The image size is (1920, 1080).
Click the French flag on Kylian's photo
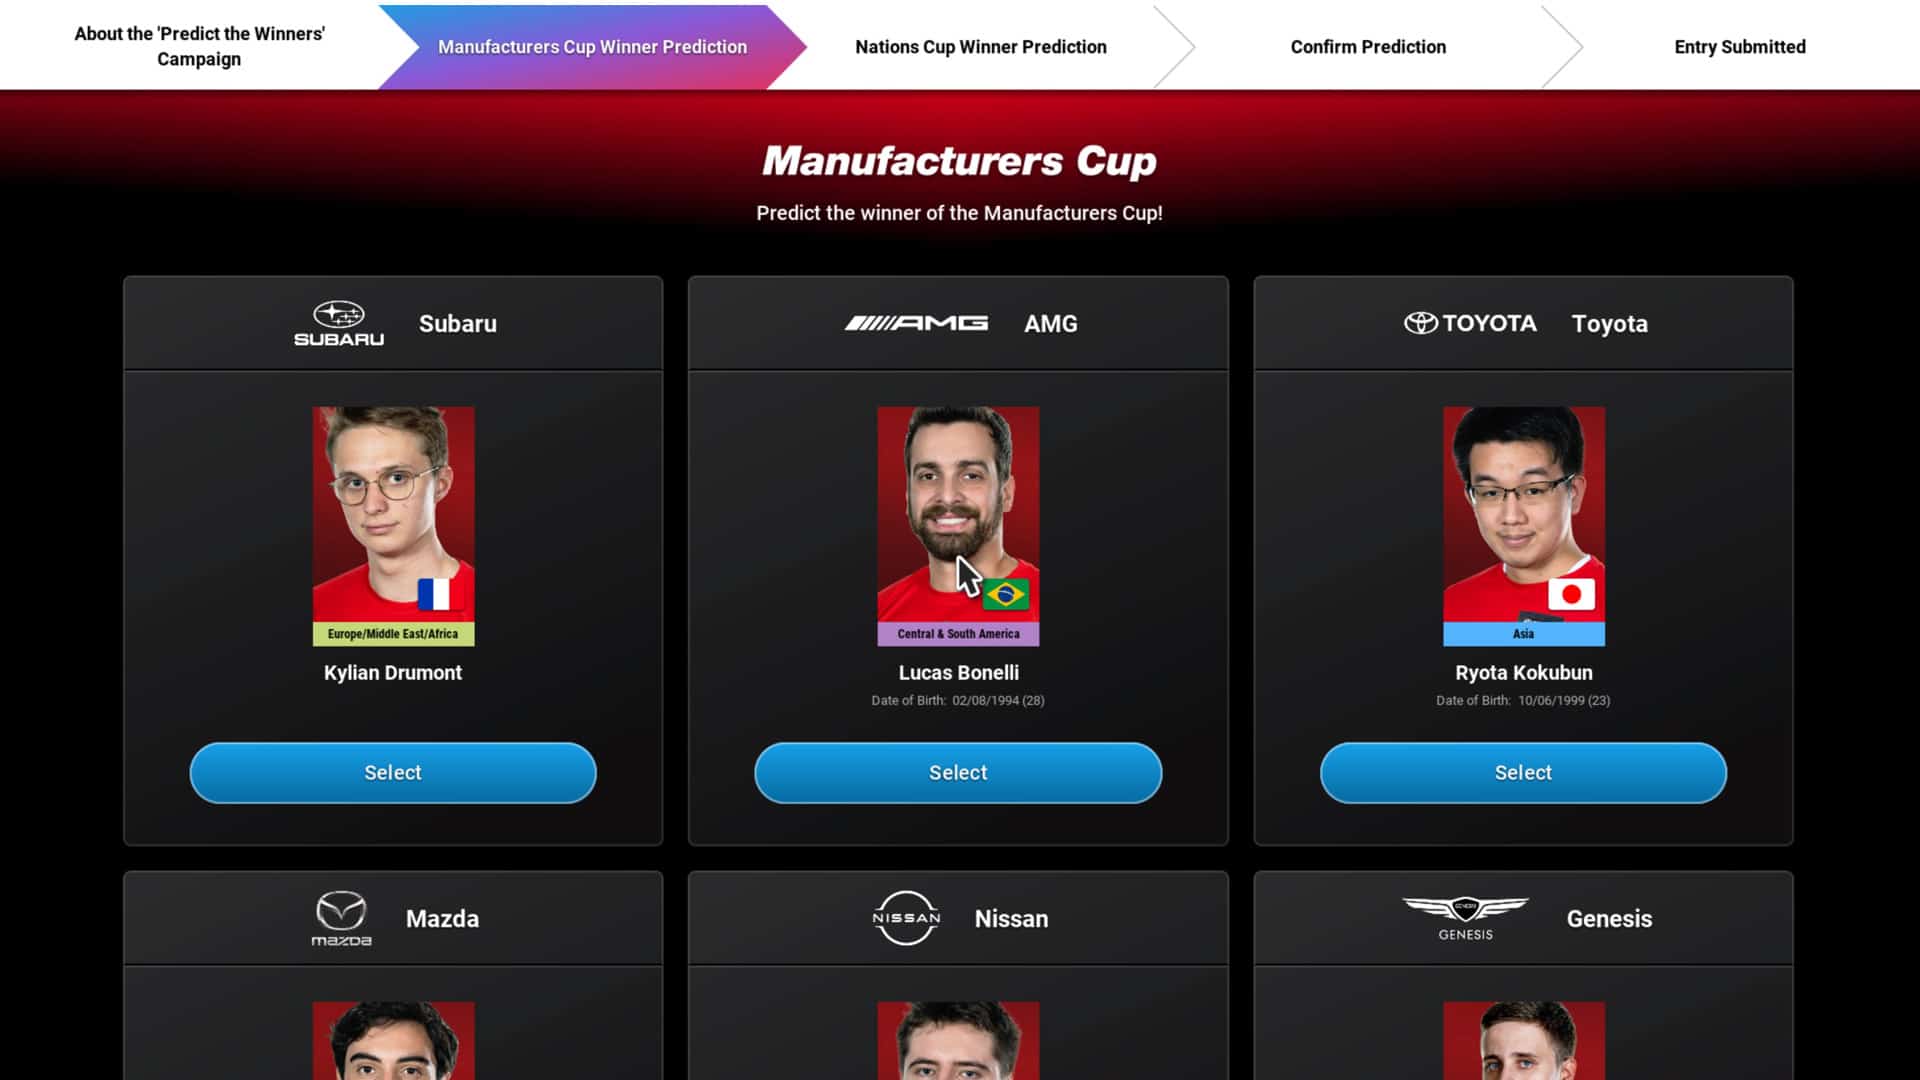click(x=434, y=594)
